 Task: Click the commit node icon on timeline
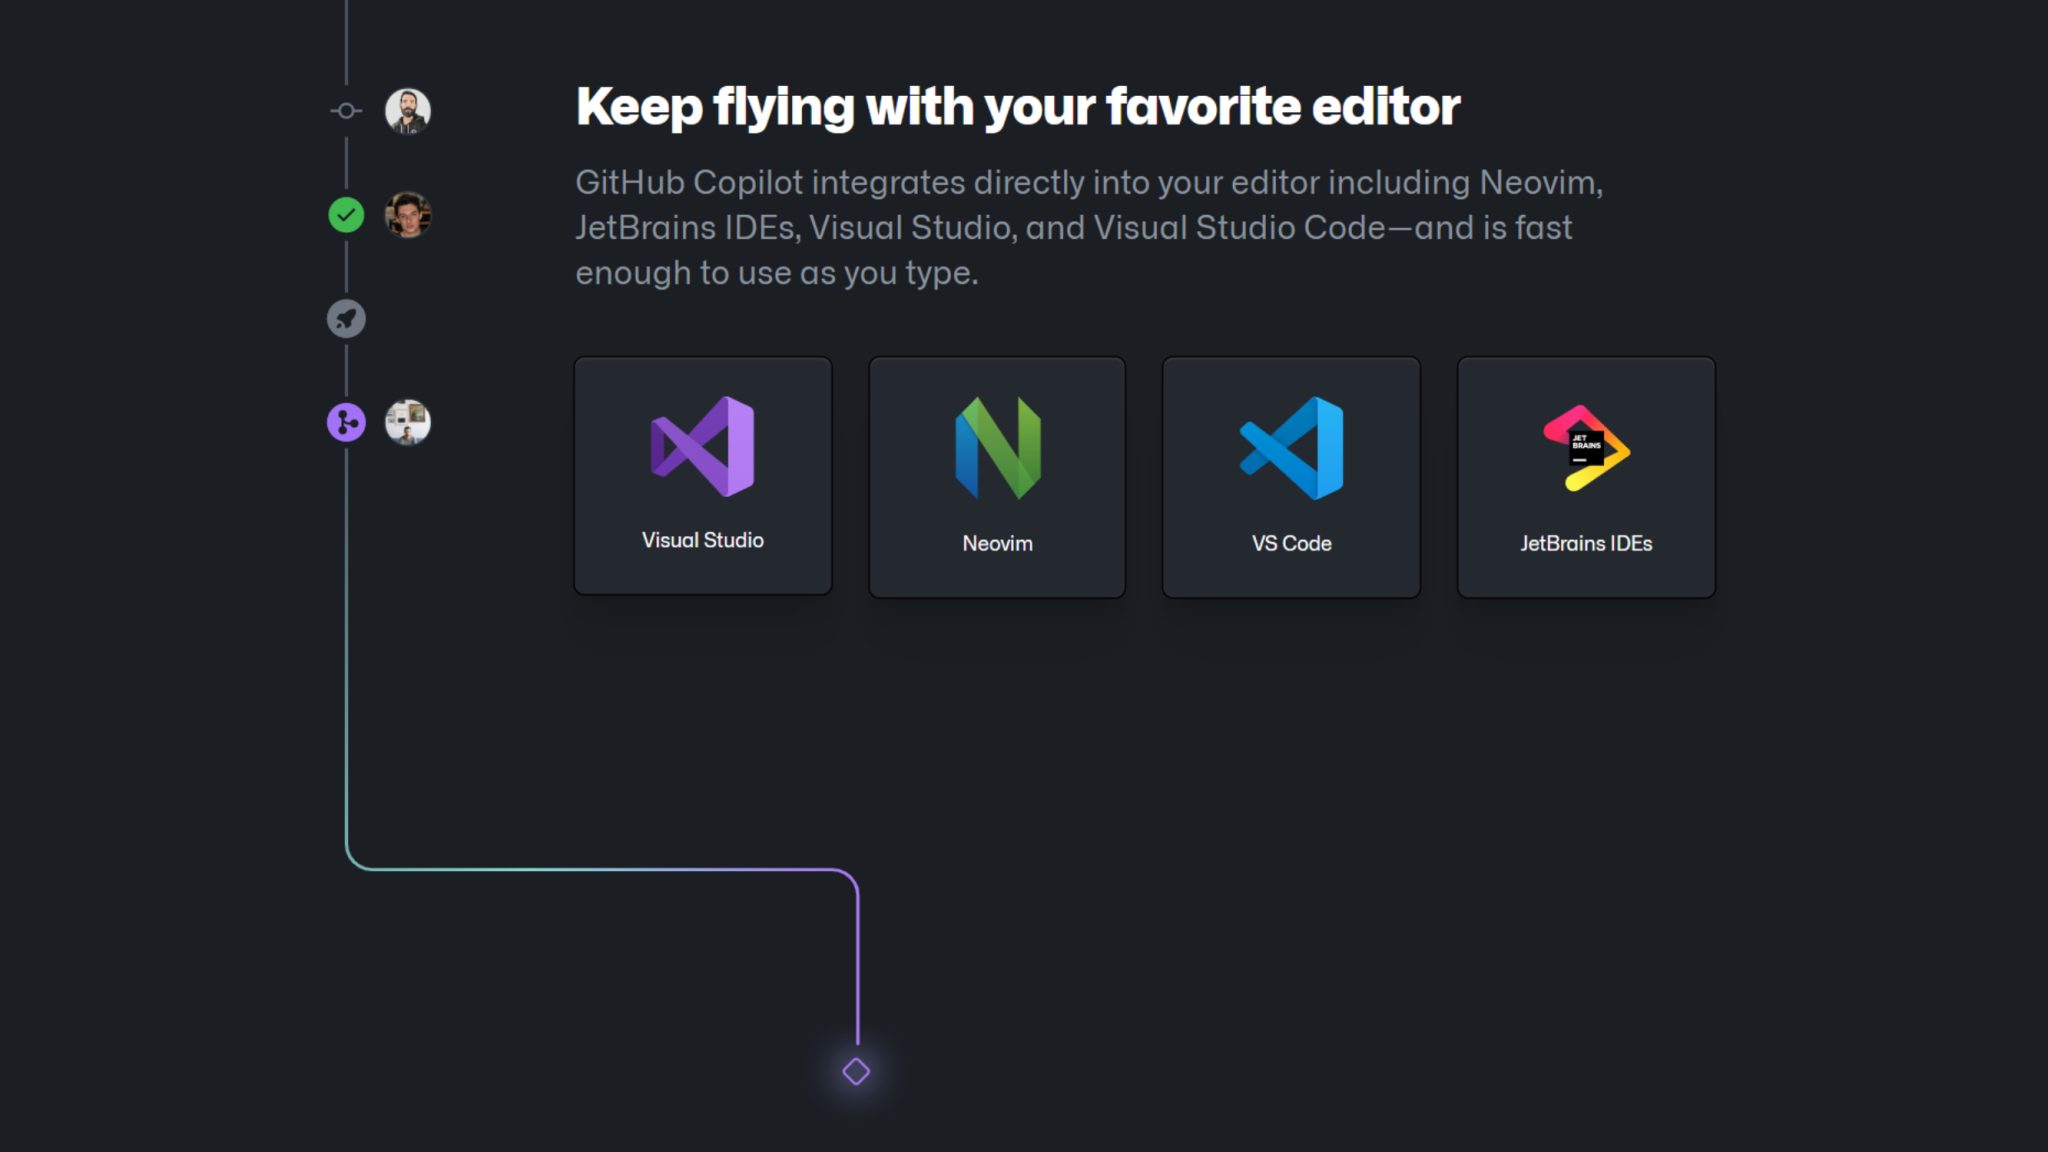point(346,111)
